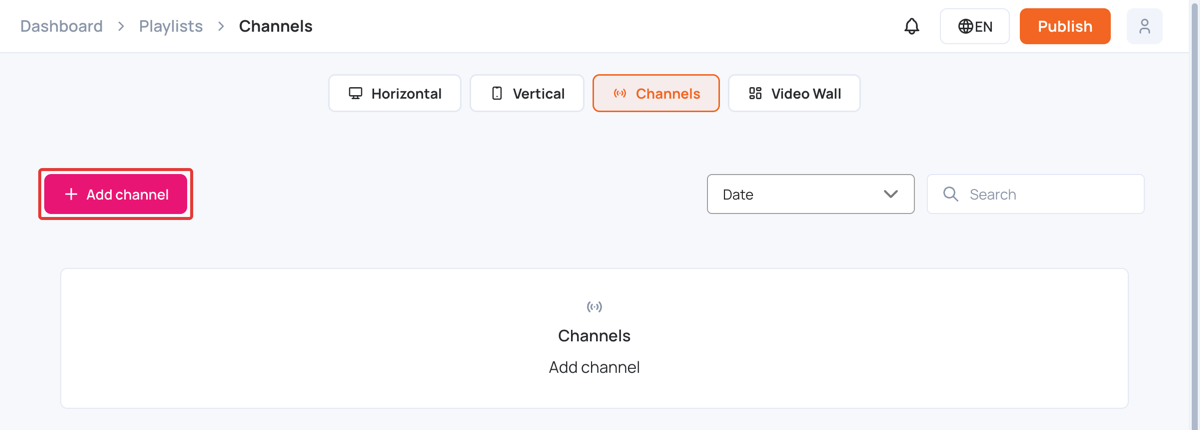Open the user profile avatar
The width and height of the screenshot is (1200, 430).
[x=1144, y=27]
